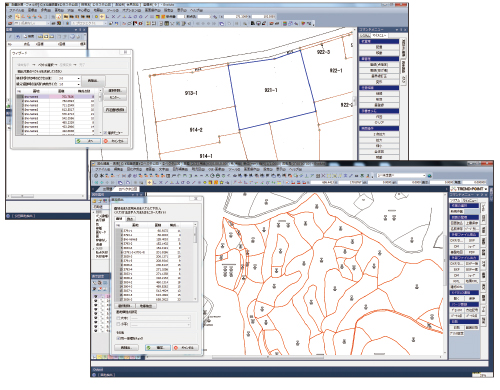Click the scrollbar of the lower dialog table
The width and height of the screenshot is (500, 390).
195,262
